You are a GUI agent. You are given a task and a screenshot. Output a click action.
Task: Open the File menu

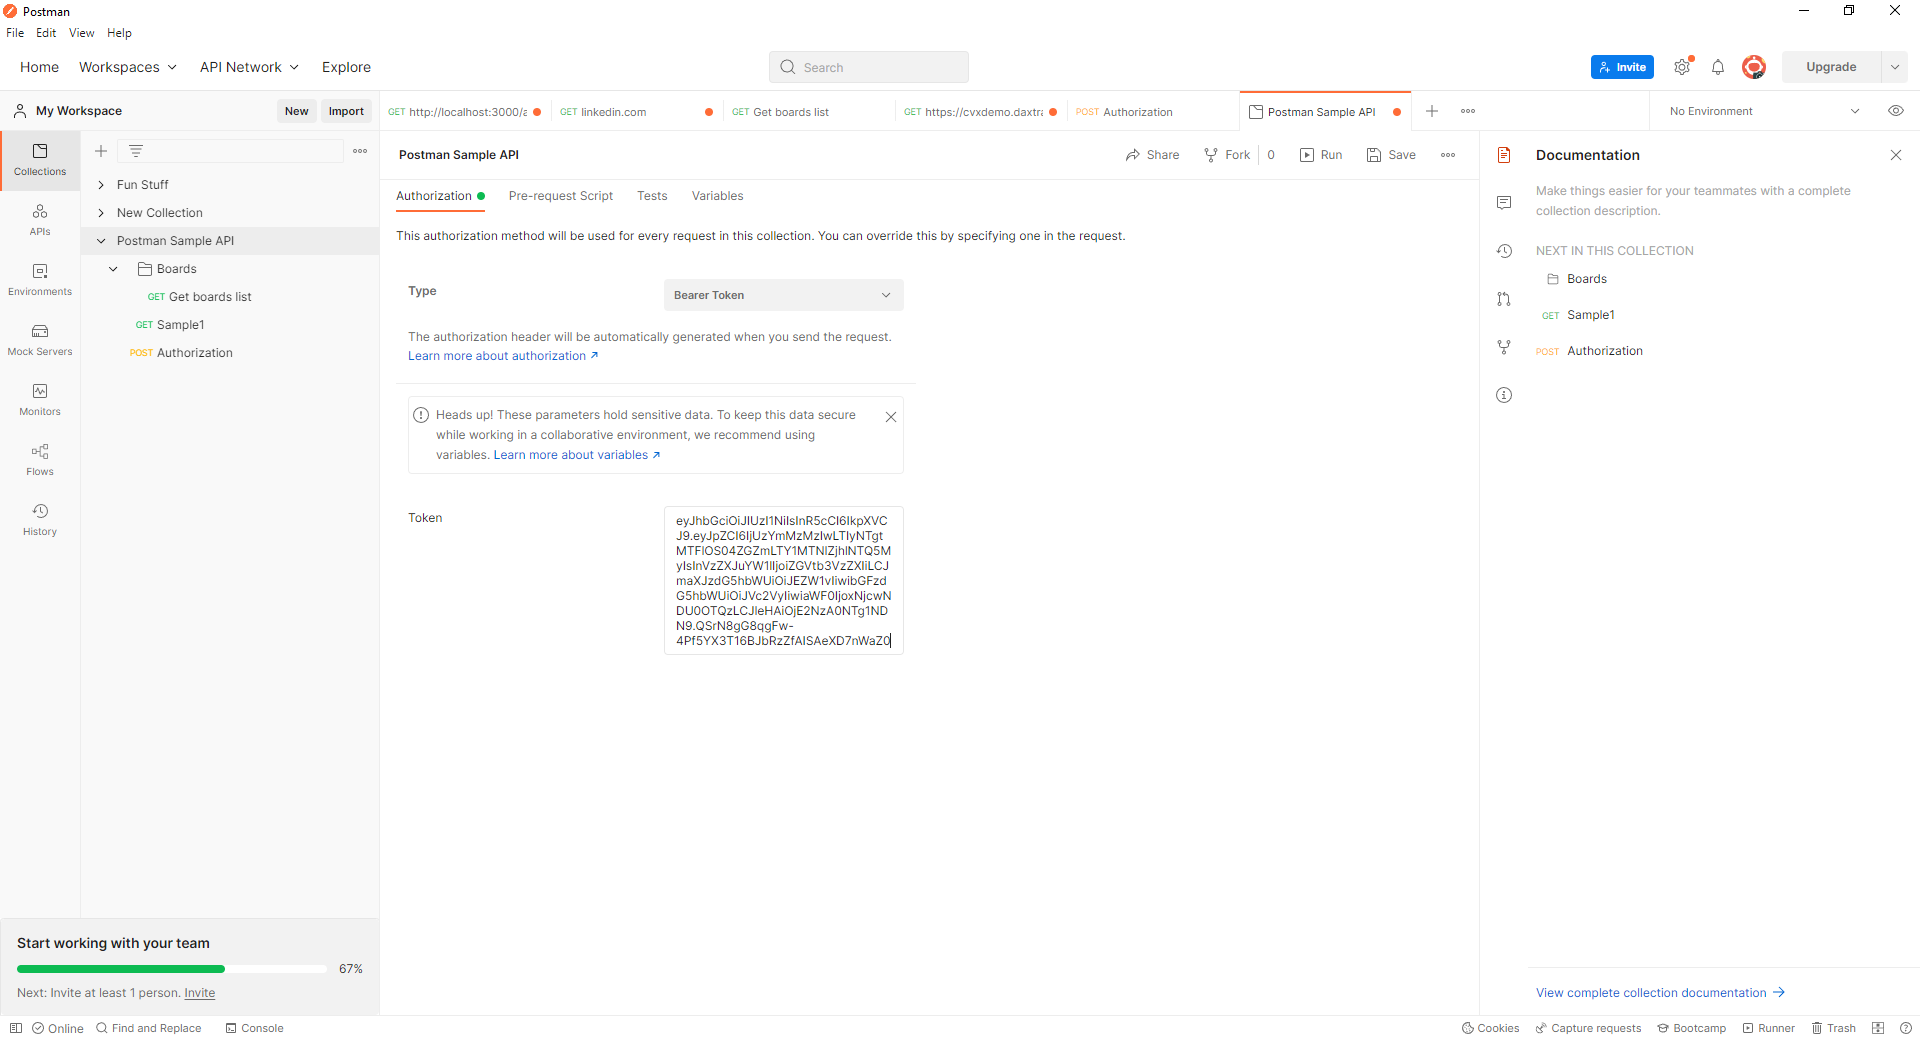pyautogui.click(x=15, y=33)
